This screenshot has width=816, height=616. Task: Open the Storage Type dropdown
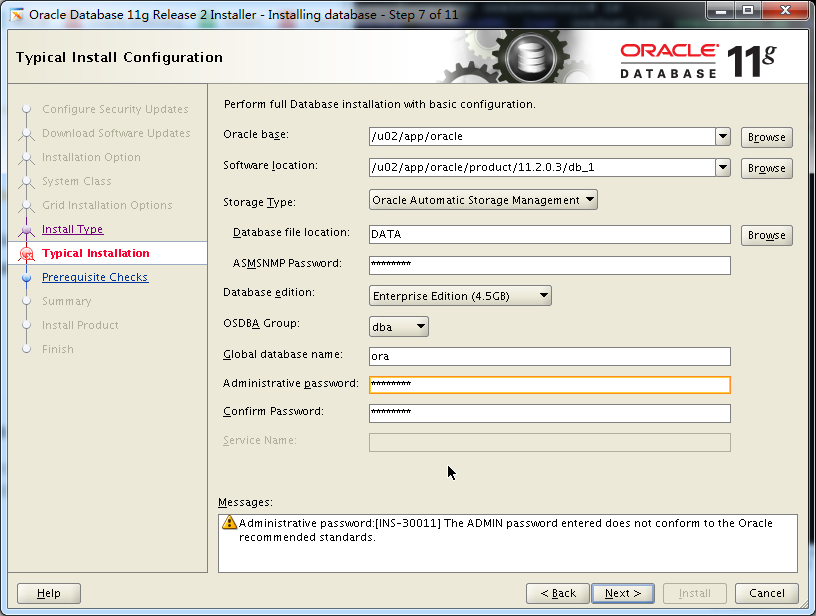click(x=483, y=200)
